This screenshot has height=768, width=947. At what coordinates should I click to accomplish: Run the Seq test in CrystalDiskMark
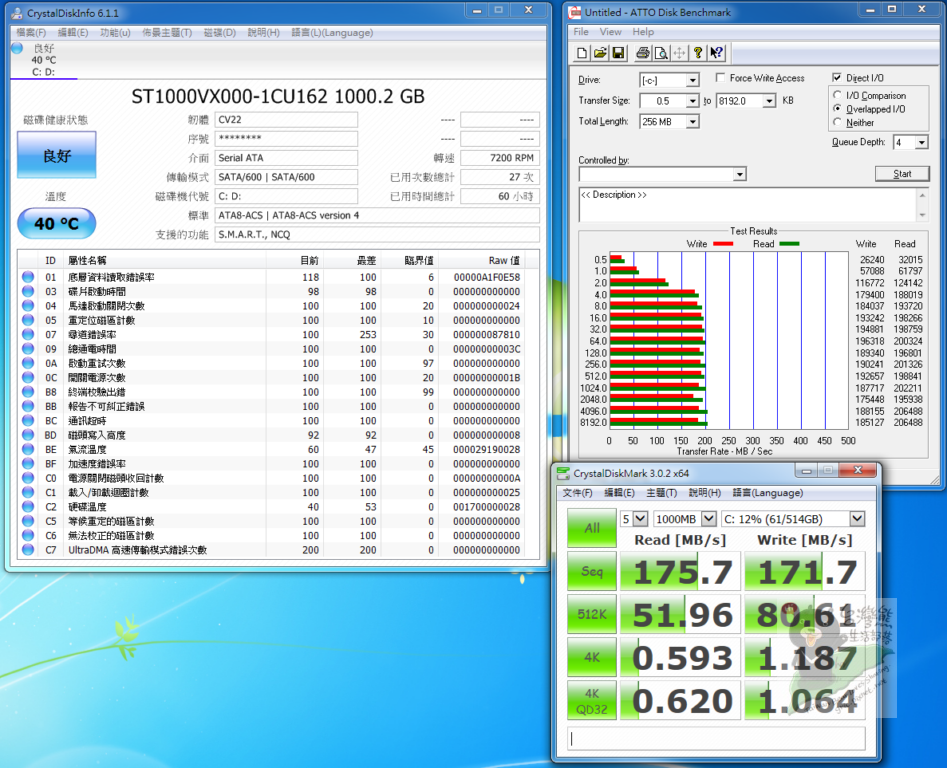click(x=591, y=571)
